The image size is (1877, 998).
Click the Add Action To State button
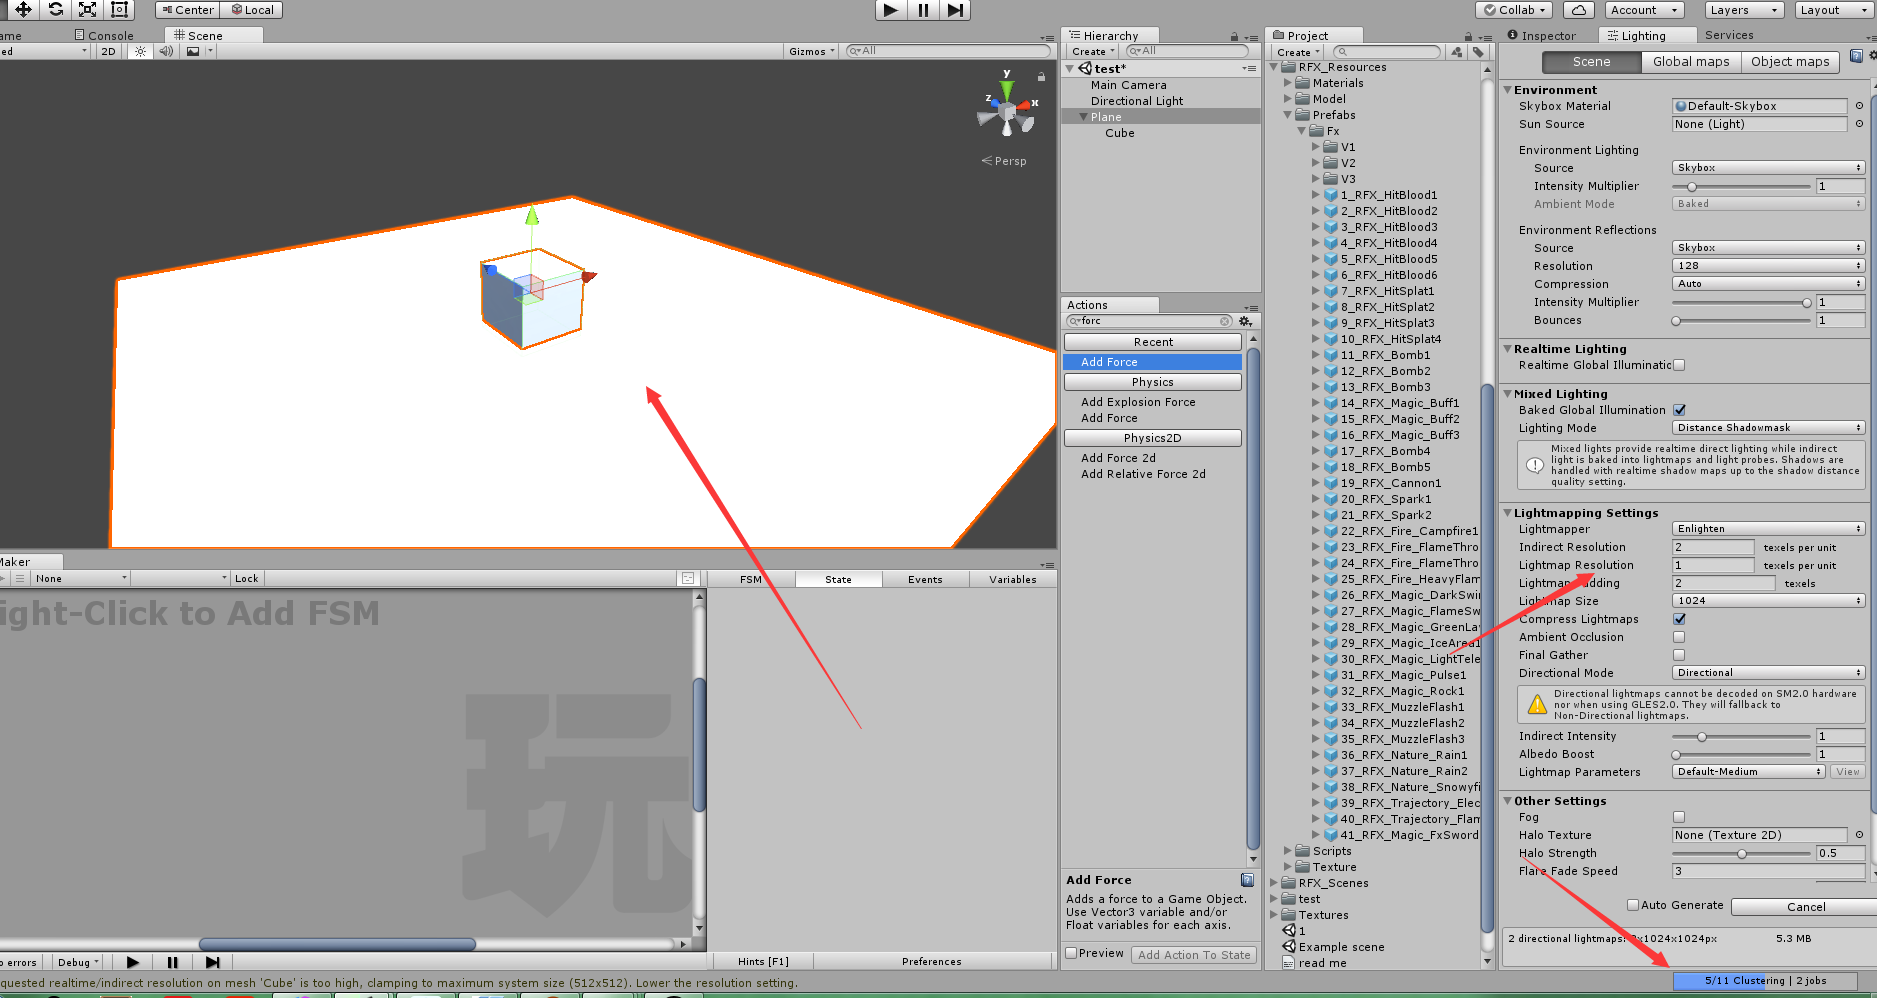[1194, 954]
